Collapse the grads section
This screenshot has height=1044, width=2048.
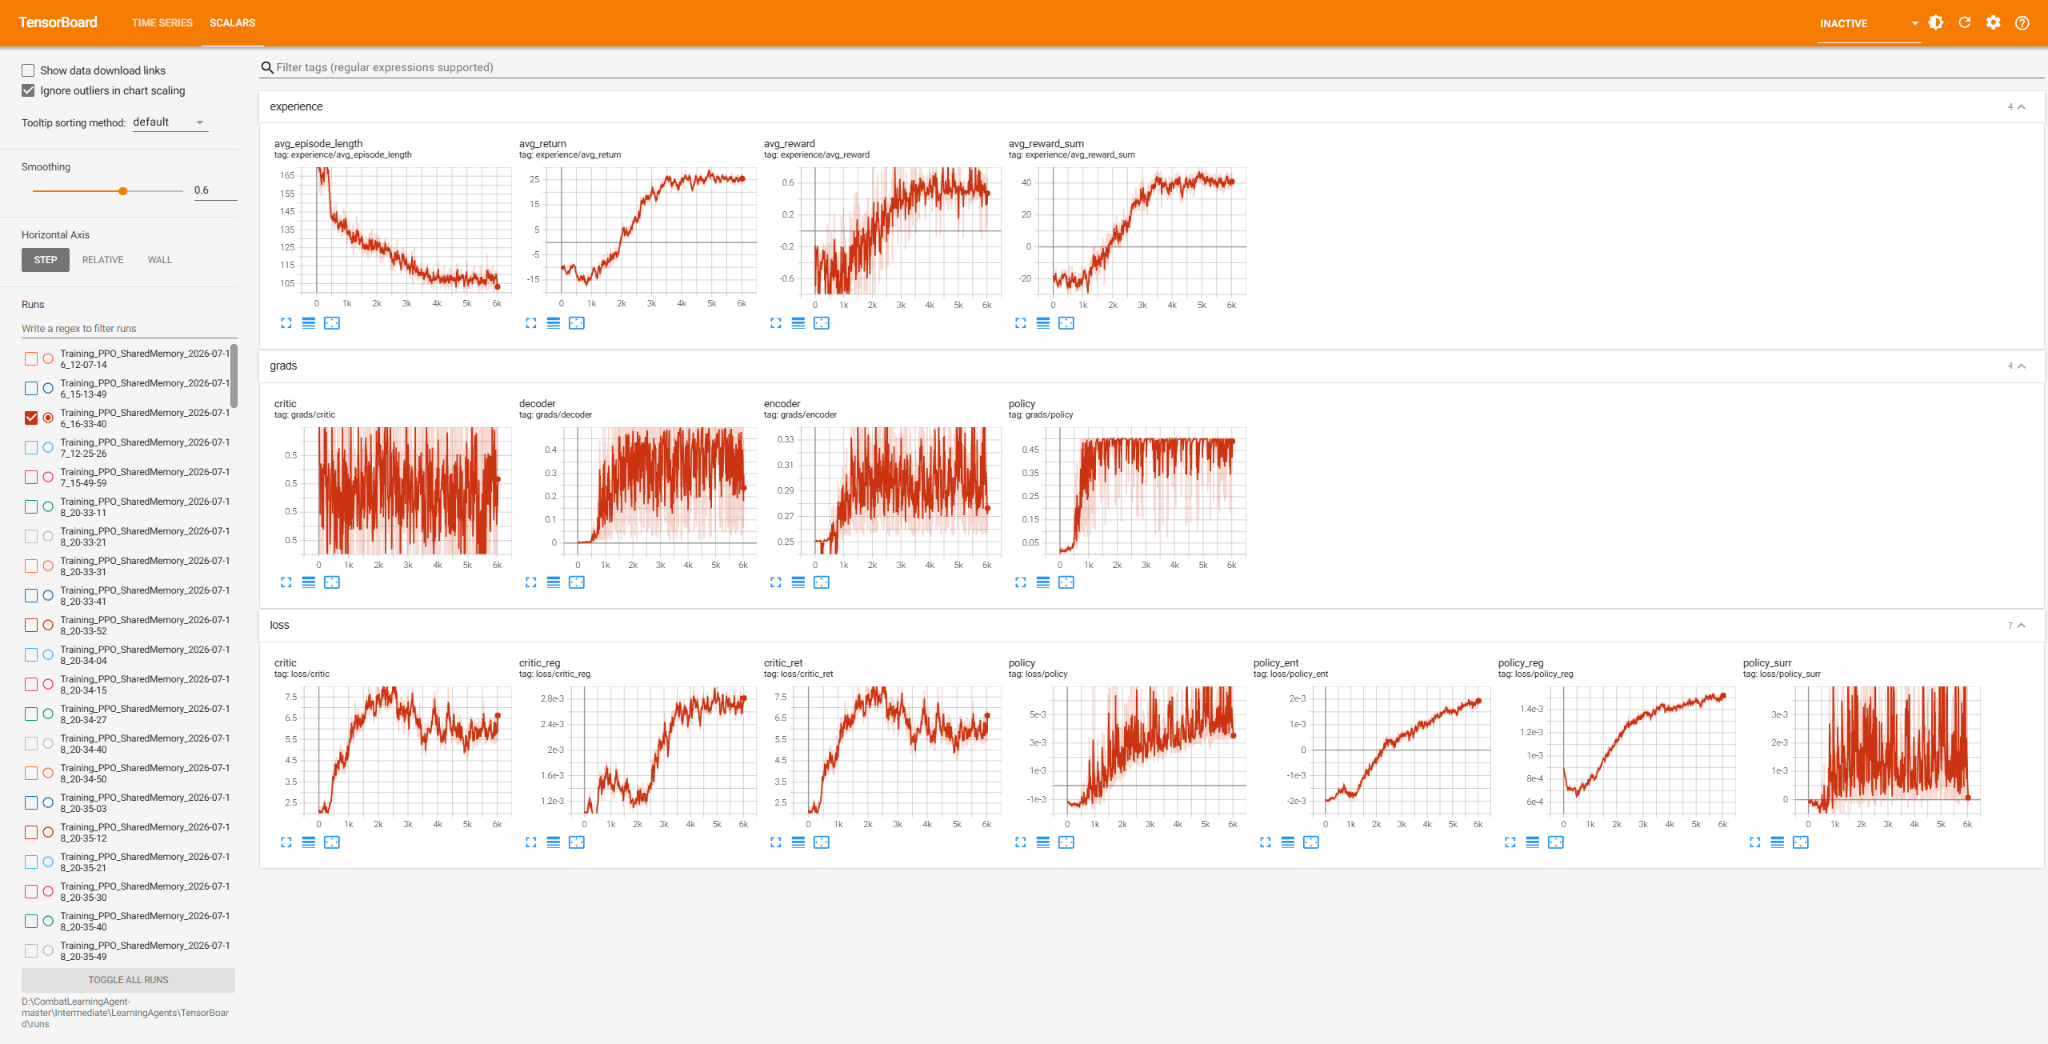pos(2021,366)
